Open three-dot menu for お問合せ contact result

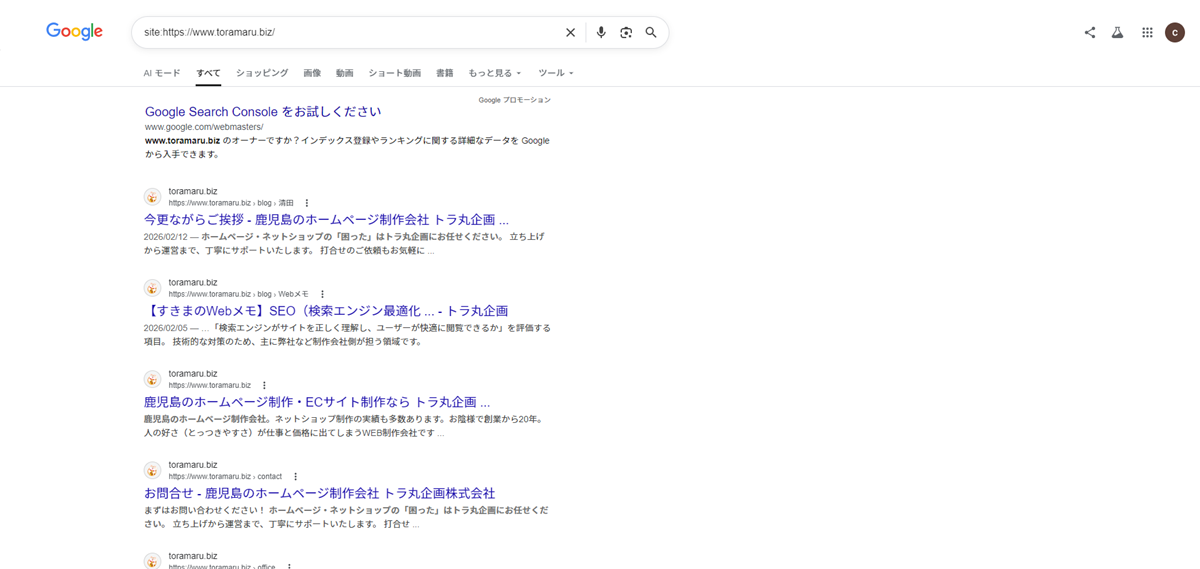(295, 476)
